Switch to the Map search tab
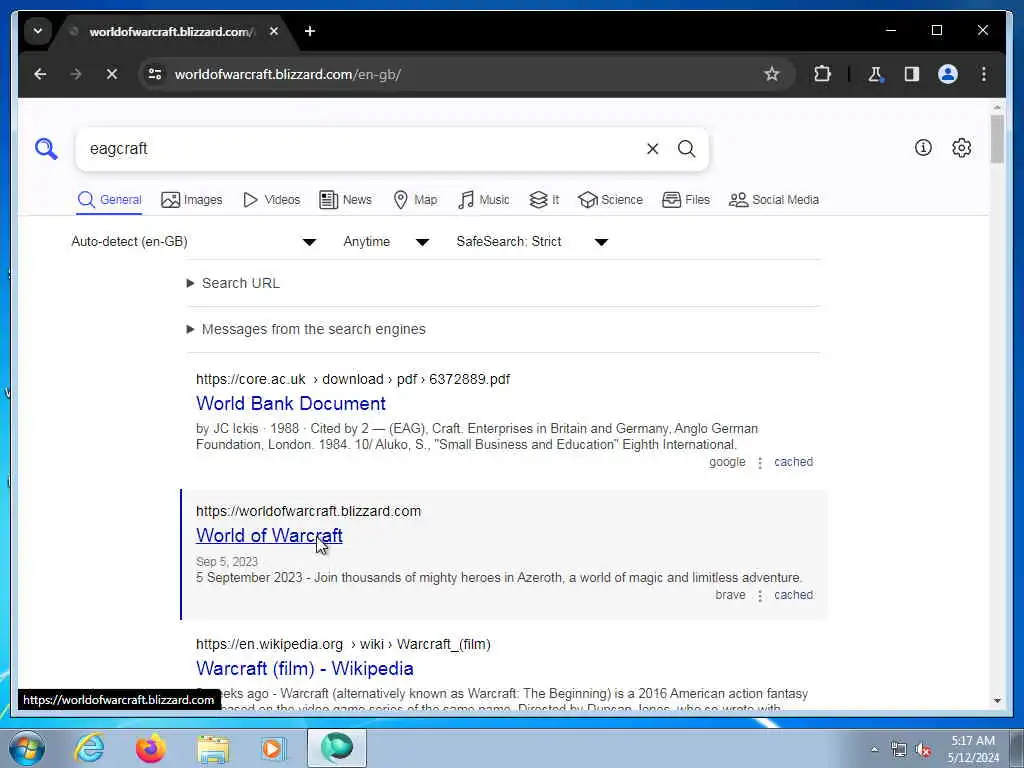Image resolution: width=1024 pixels, height=768 pixels. tap(415, 200)
